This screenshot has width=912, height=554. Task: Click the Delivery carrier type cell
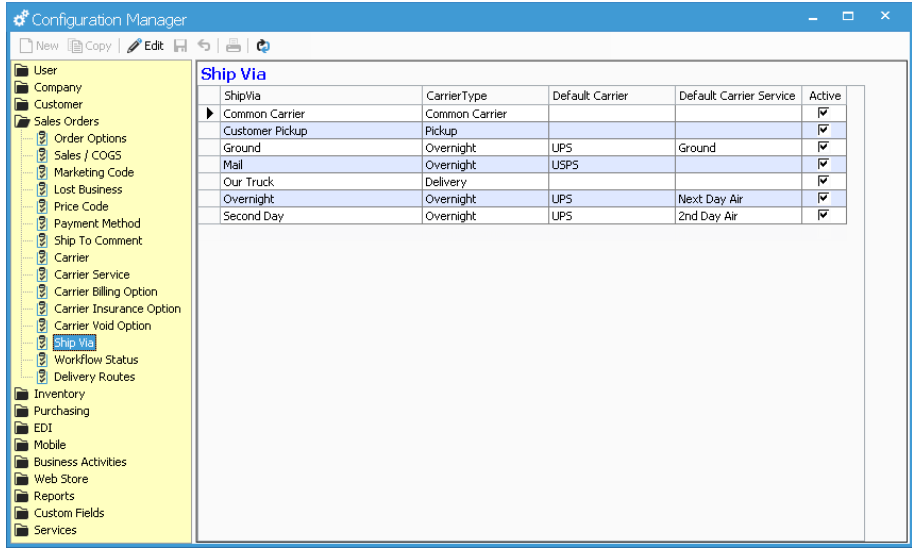click(x=485, y=182)
